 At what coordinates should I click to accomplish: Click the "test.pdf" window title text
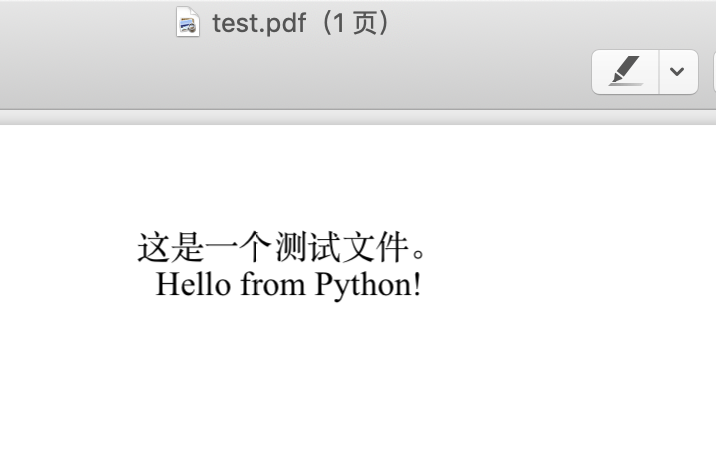[x=258, y=23]
